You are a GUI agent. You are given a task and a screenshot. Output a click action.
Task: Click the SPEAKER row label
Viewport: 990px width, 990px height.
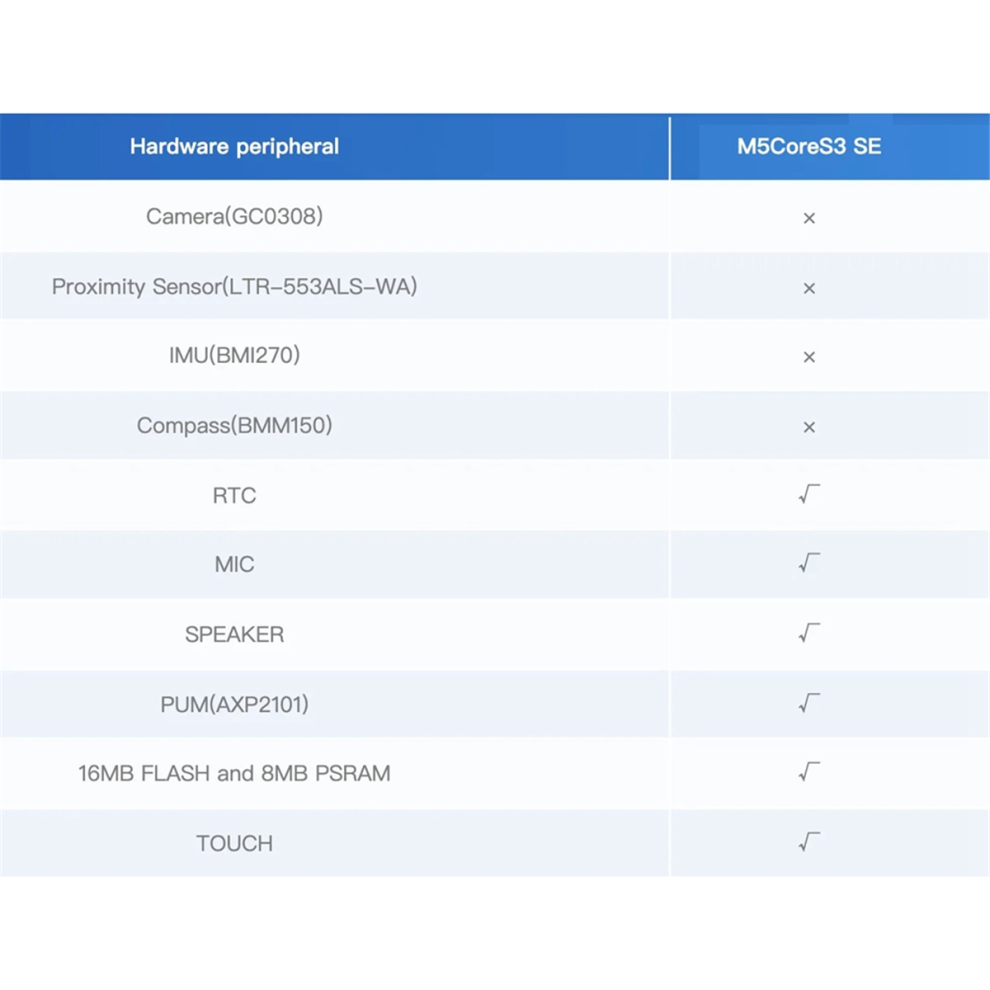[x=234, y=635]
